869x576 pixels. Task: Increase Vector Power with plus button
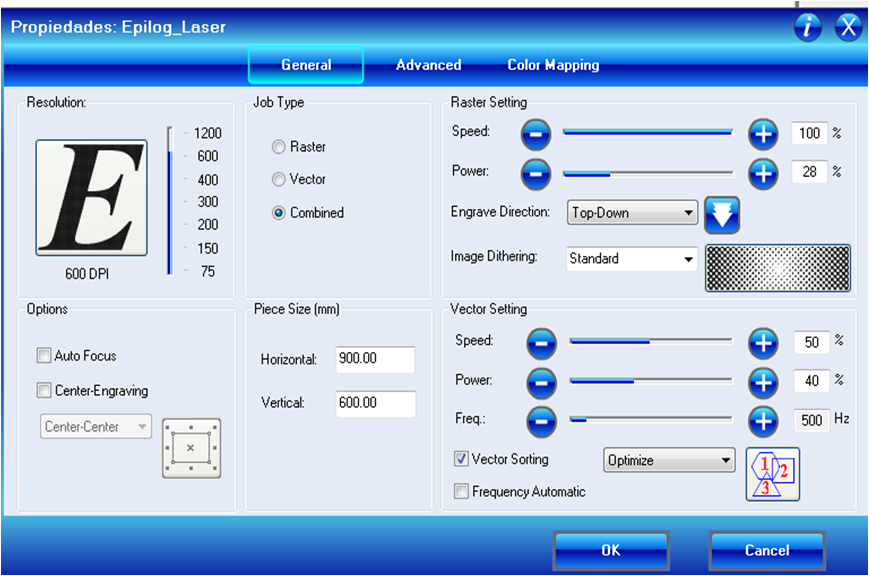(763, 383)
